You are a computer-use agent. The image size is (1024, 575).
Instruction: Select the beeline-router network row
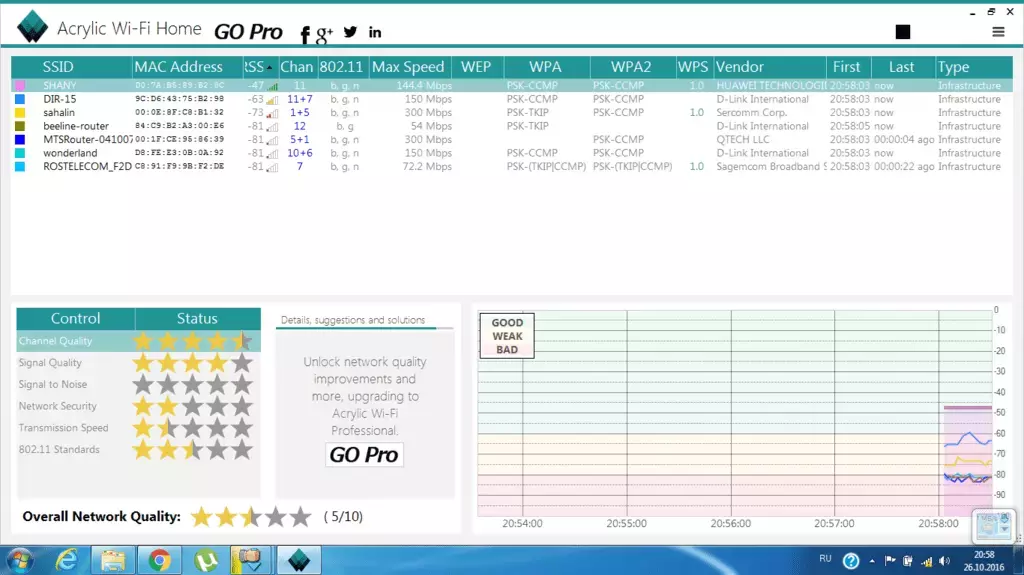click(x=511, y=126)
